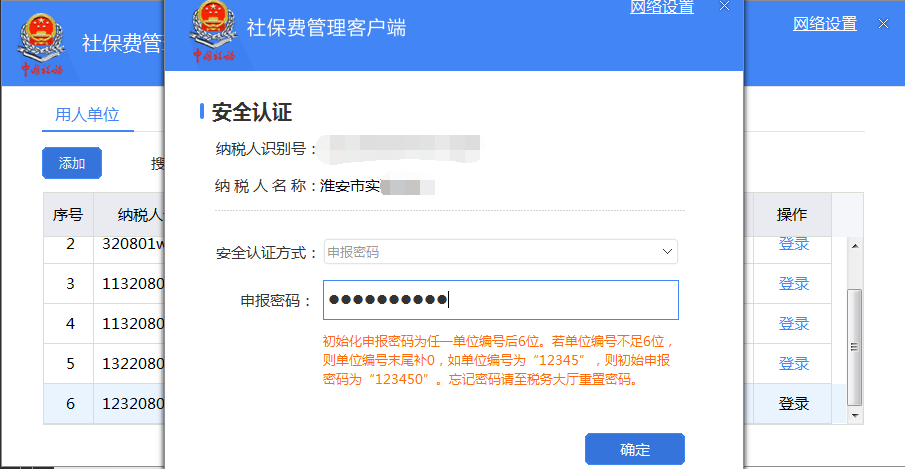Select row 6 in the unit table
Viewport: 905px width, 469px height.
click(x=437, y=404)
